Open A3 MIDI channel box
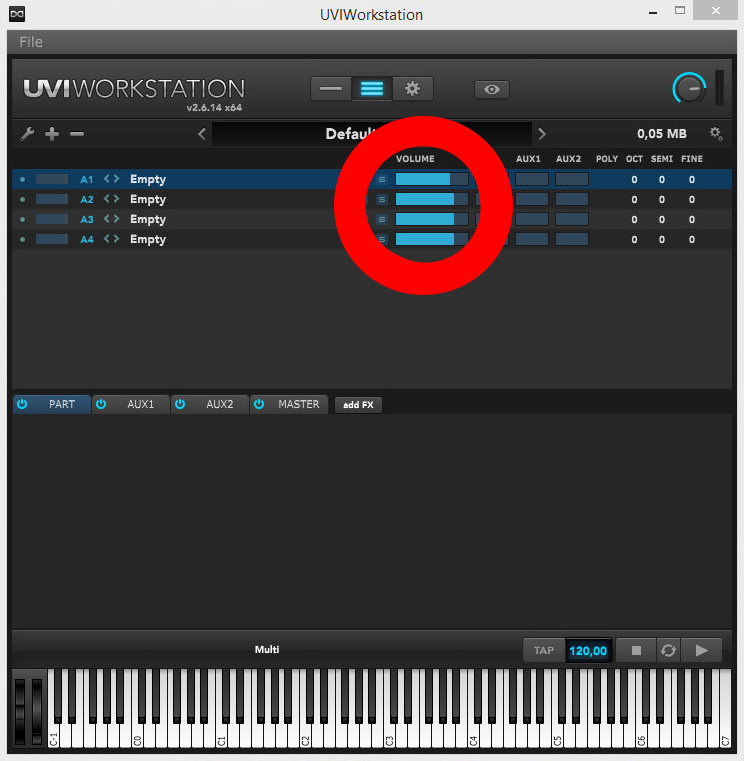 52,219
